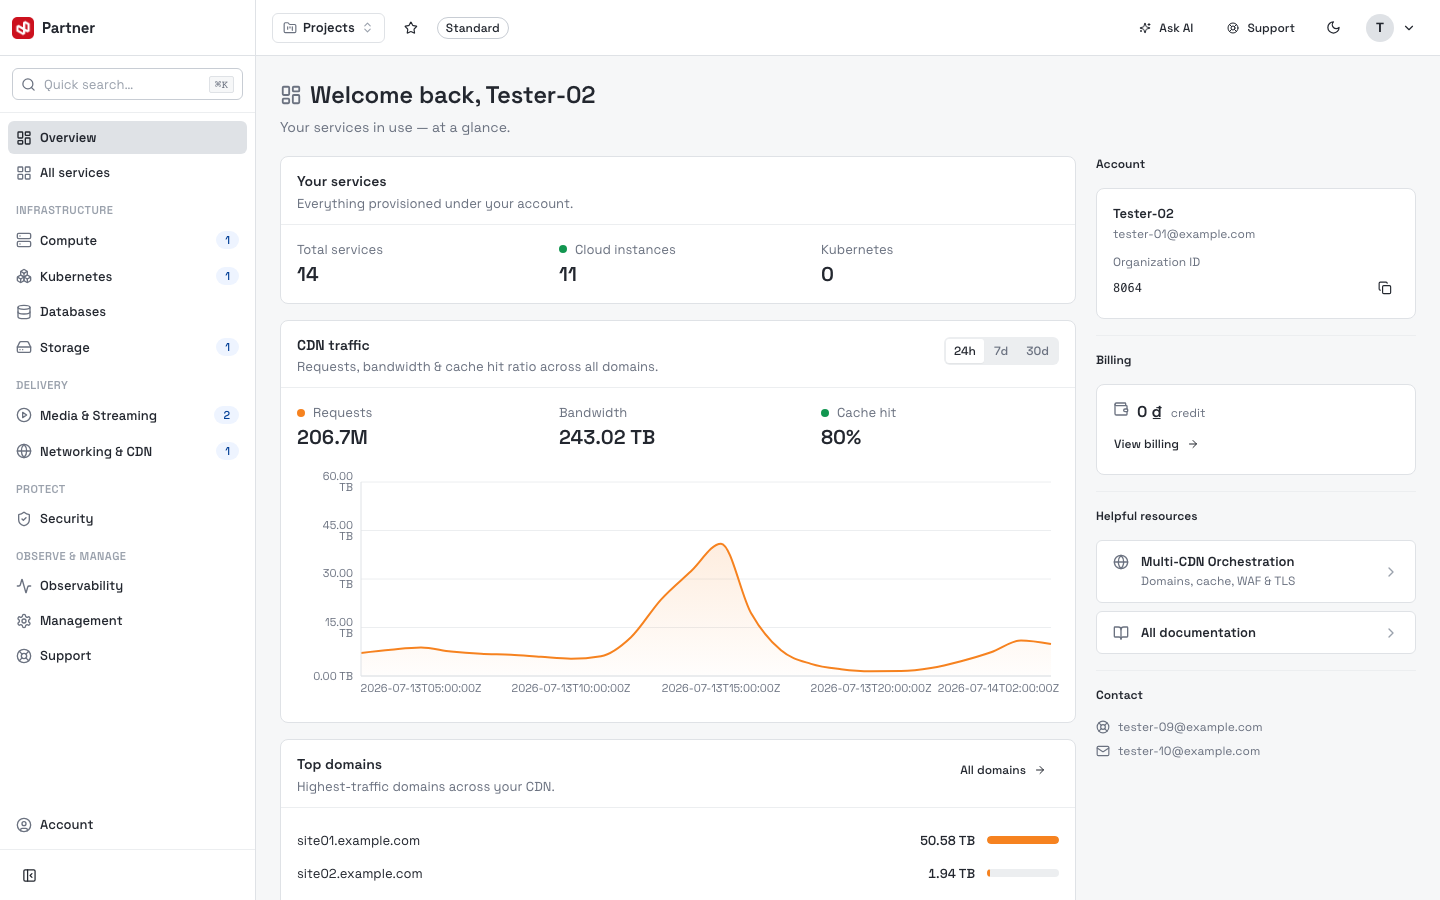
Task: Click the Standard plan badge
Action: click(472, 28)
